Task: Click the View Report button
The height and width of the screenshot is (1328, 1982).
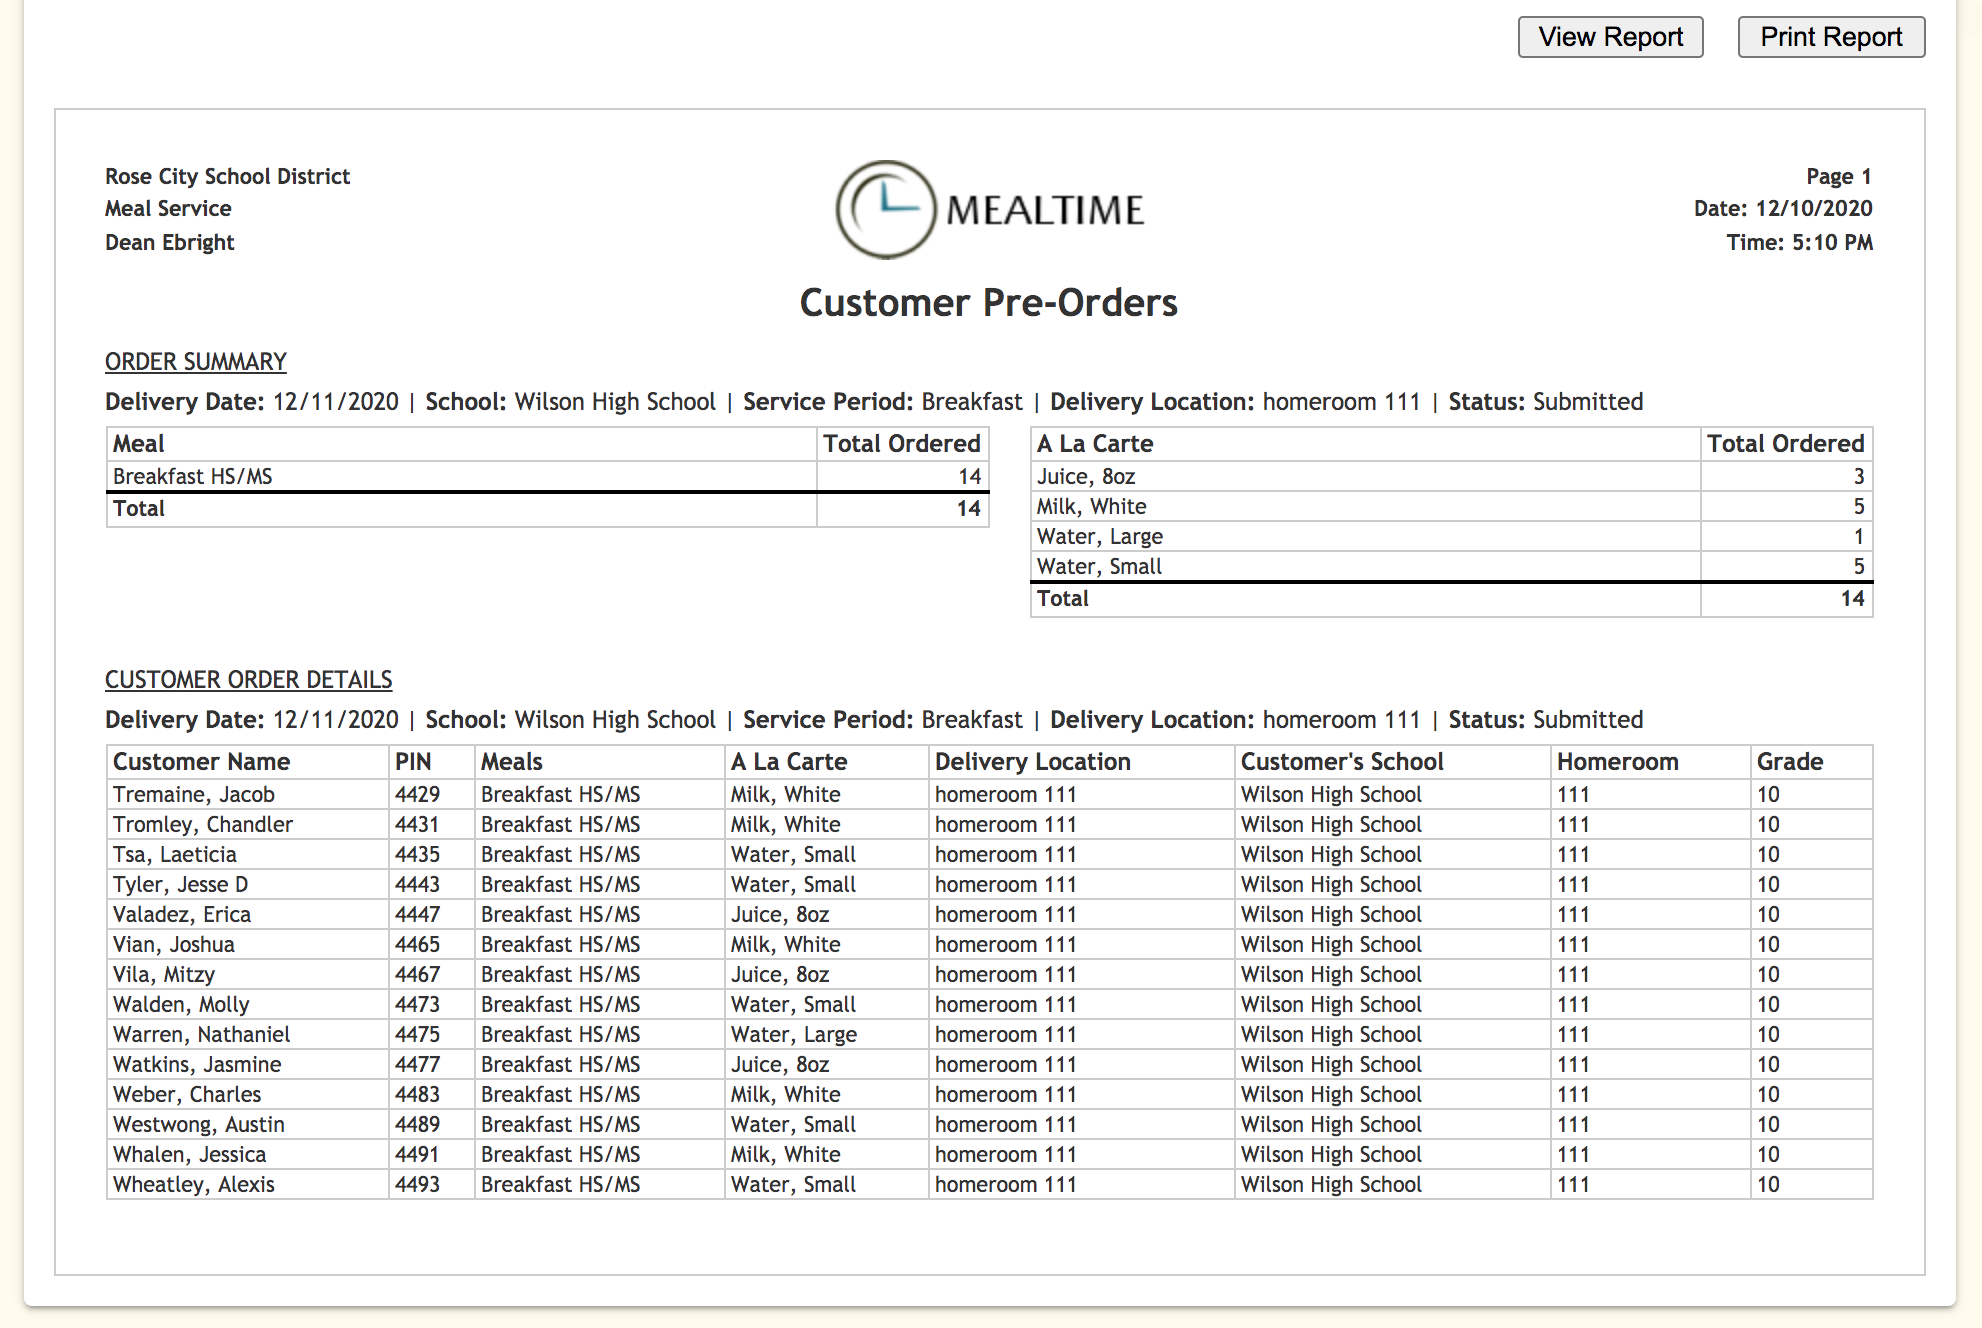Action: (x=1610, y=37)
